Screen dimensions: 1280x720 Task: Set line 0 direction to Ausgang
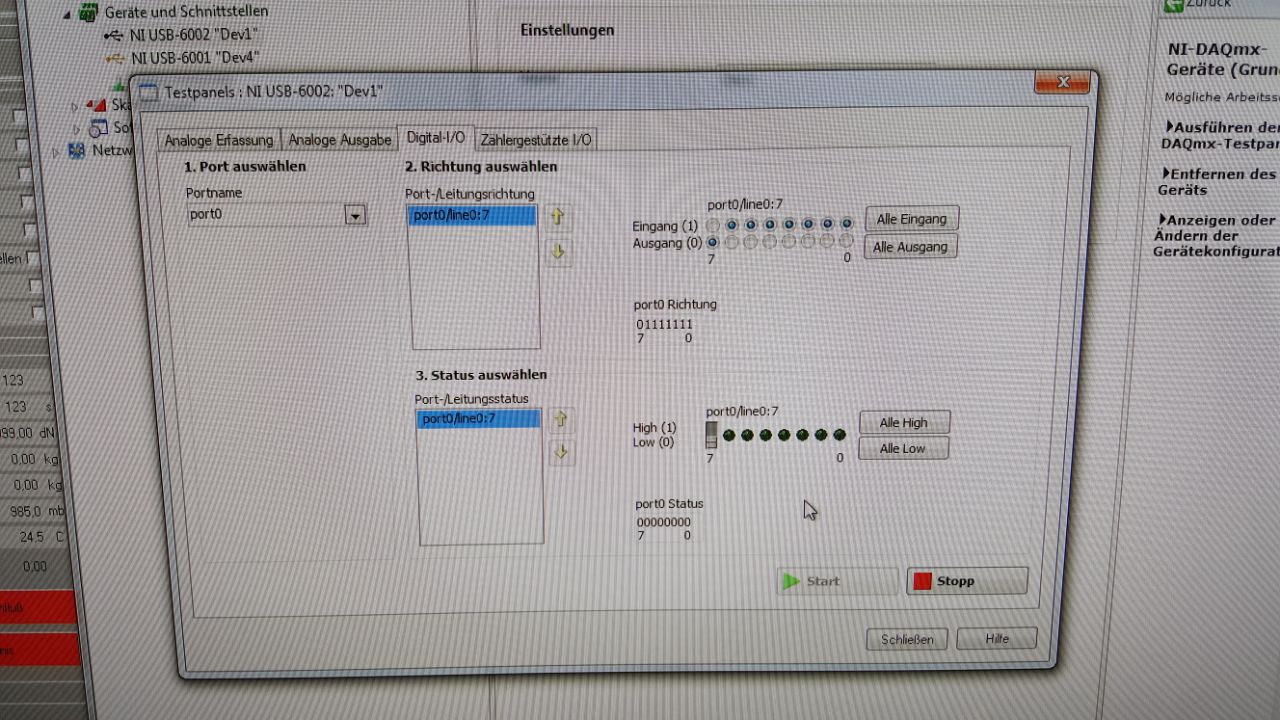click(x=846, y=242)
